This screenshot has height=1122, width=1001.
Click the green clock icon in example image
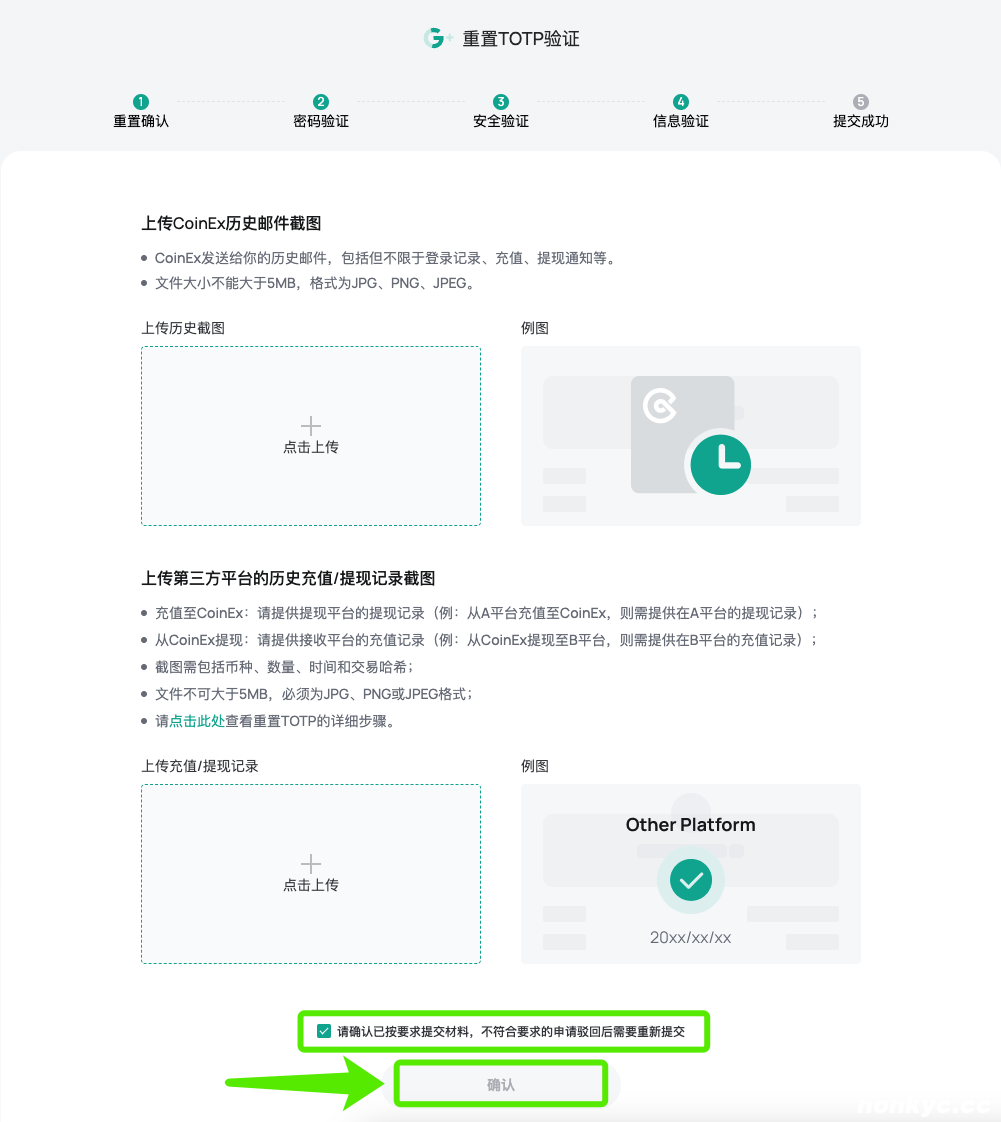[720, 464]
